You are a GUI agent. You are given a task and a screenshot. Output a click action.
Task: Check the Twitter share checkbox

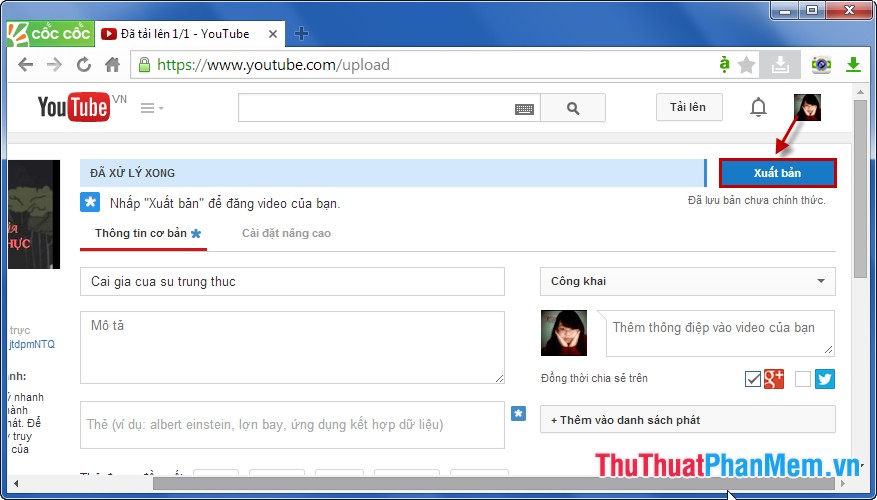[803, 379]
